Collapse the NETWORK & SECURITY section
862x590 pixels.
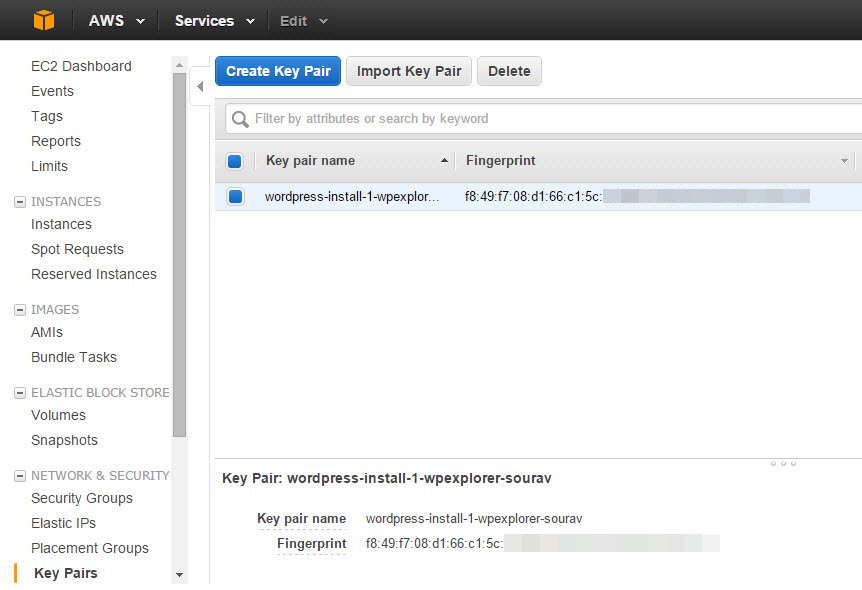(20, 476)
